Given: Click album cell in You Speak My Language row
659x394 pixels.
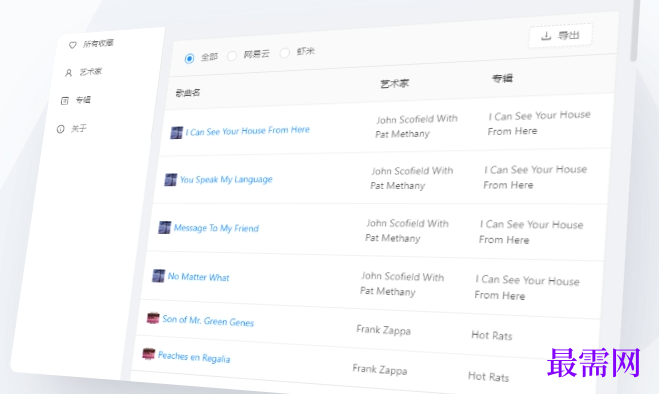Looking at the screenshot, I should (x=535, y=177).
